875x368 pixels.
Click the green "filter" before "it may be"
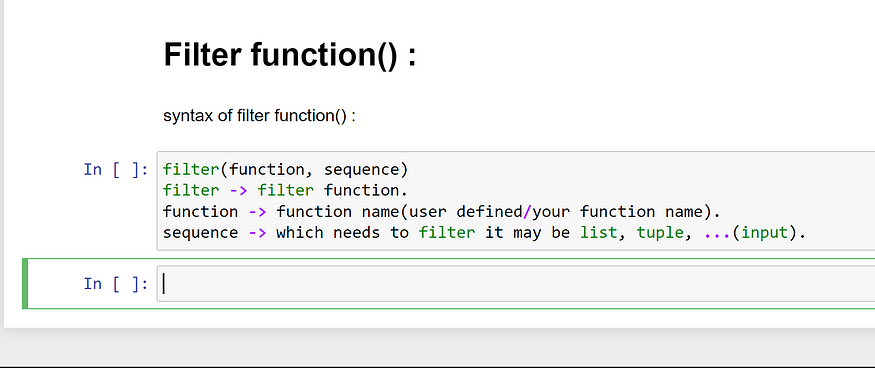click(x=446, y=232)
